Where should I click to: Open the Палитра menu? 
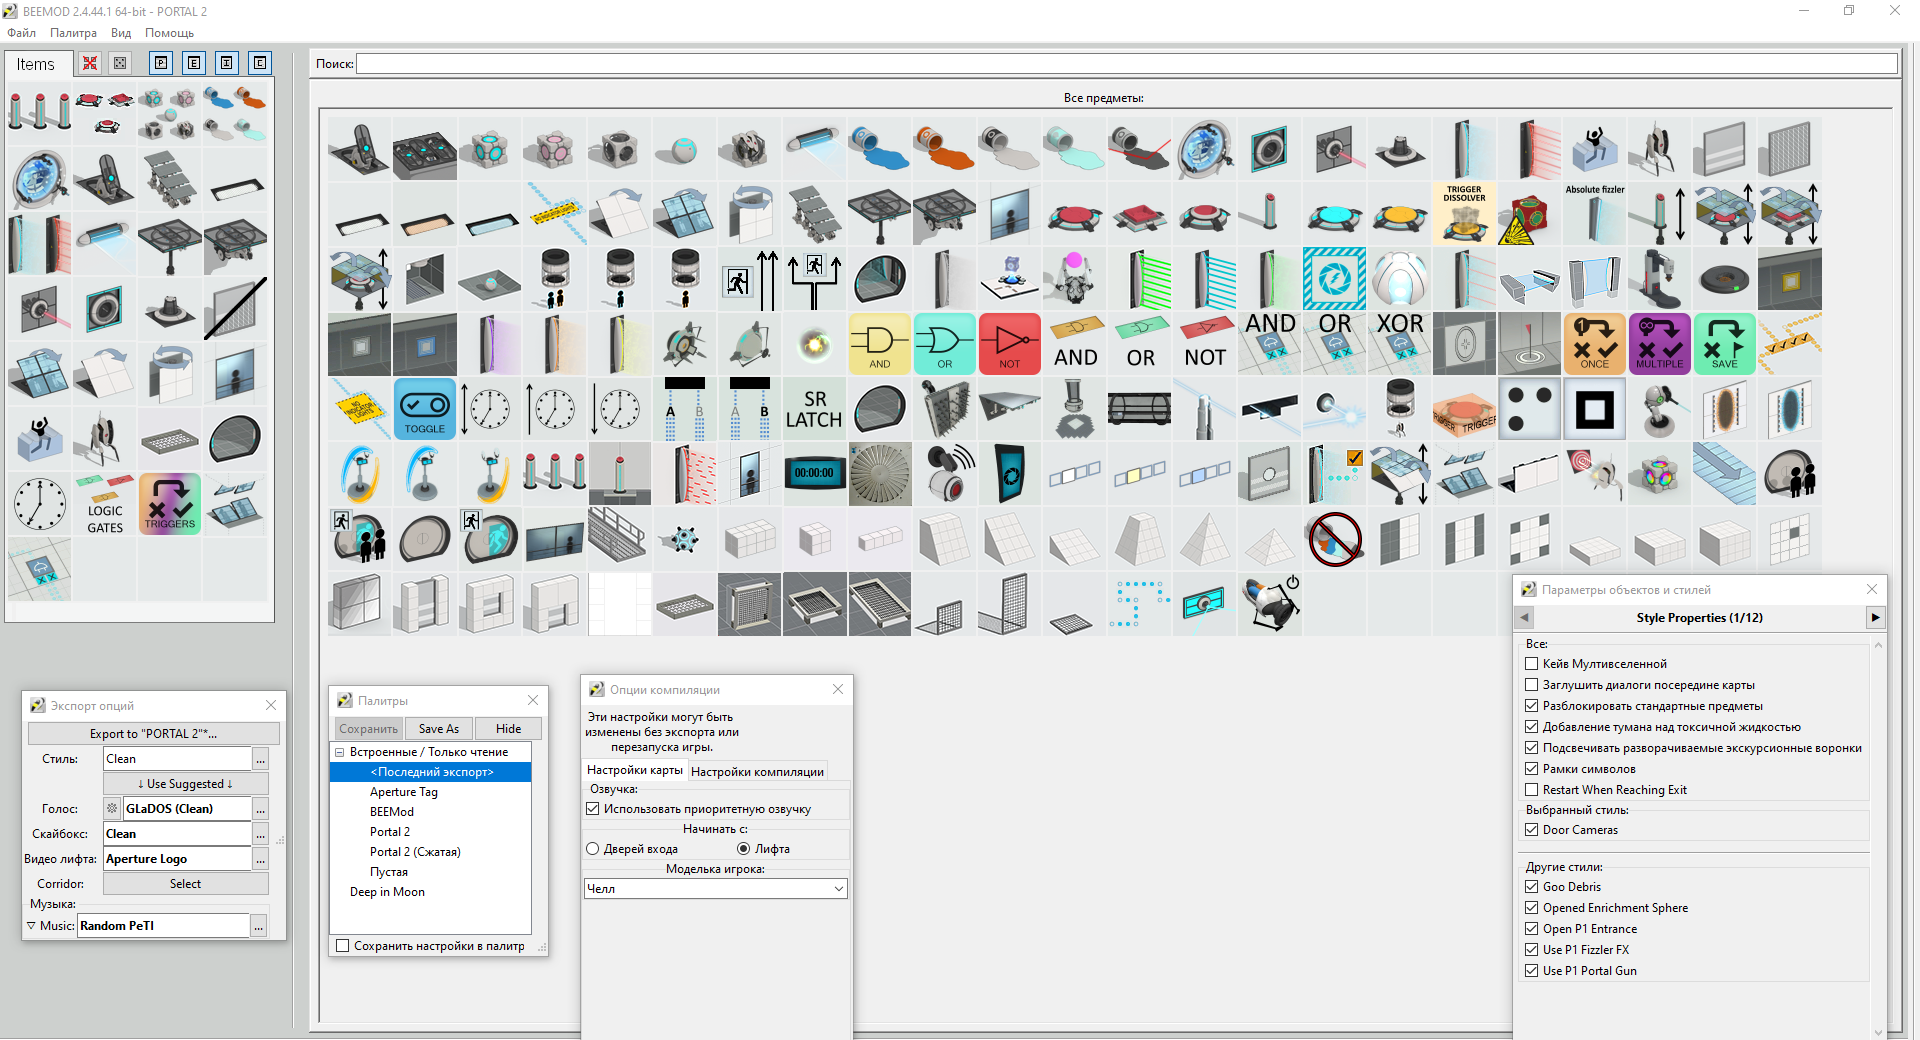(x=73, y=33)
